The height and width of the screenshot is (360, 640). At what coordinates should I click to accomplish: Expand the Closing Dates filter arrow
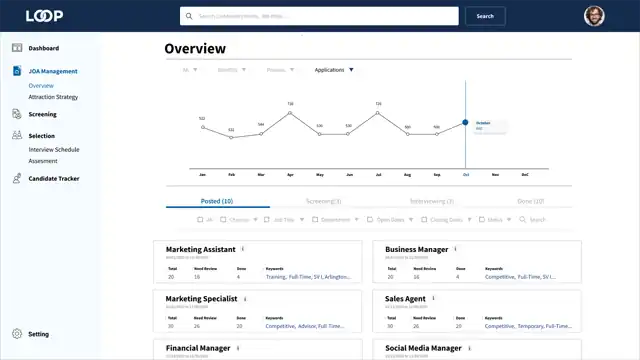pos(469,220)
